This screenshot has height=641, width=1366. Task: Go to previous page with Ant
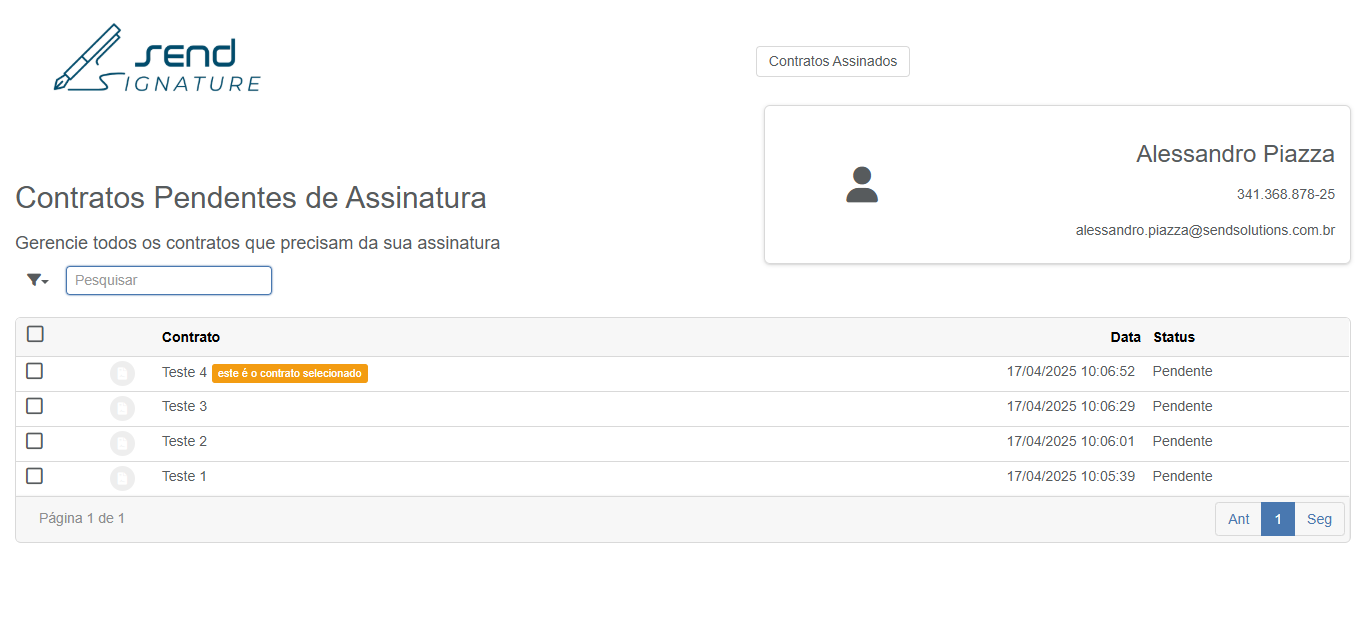[x=1238, y=519]
